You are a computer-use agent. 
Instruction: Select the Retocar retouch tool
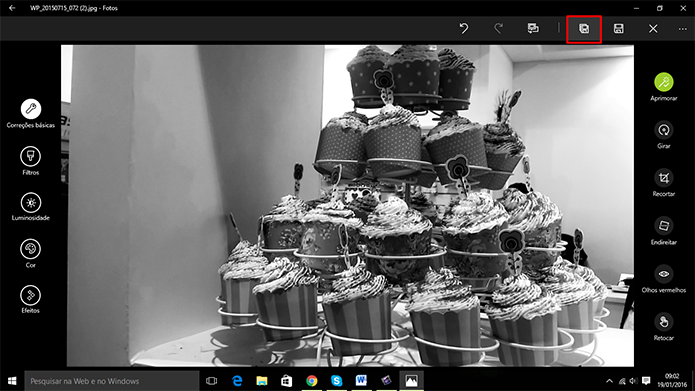tap(664, 327)
